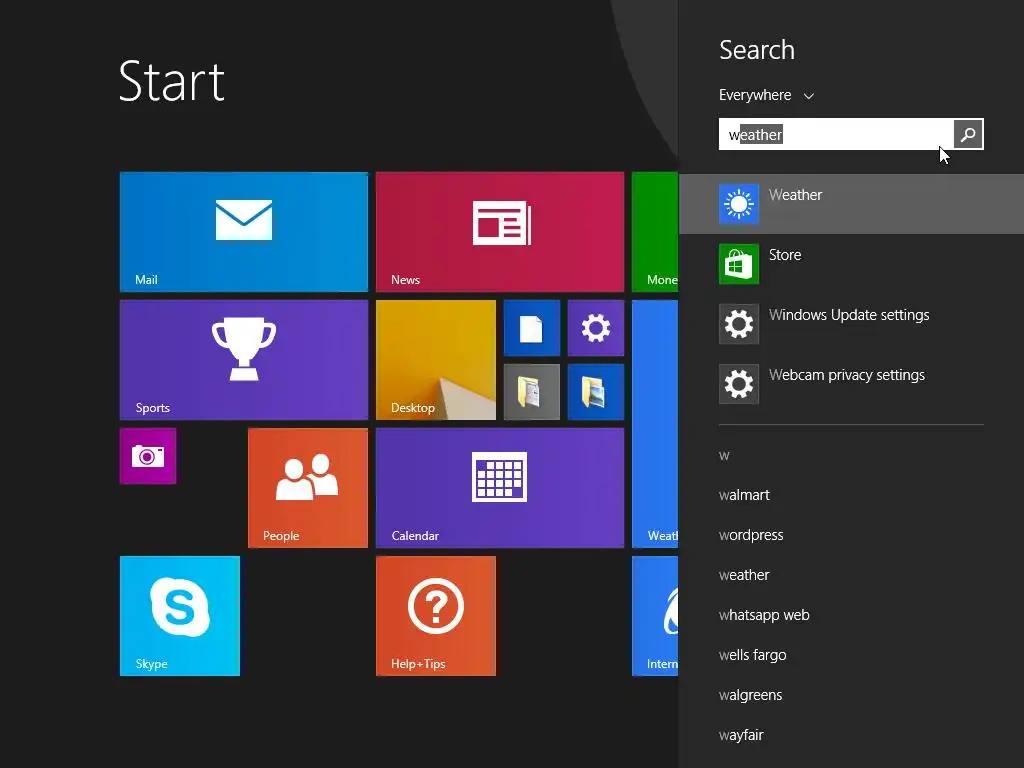Open the Desktop tile
The image size is (1024, 768).
click(x=436, y=360)
